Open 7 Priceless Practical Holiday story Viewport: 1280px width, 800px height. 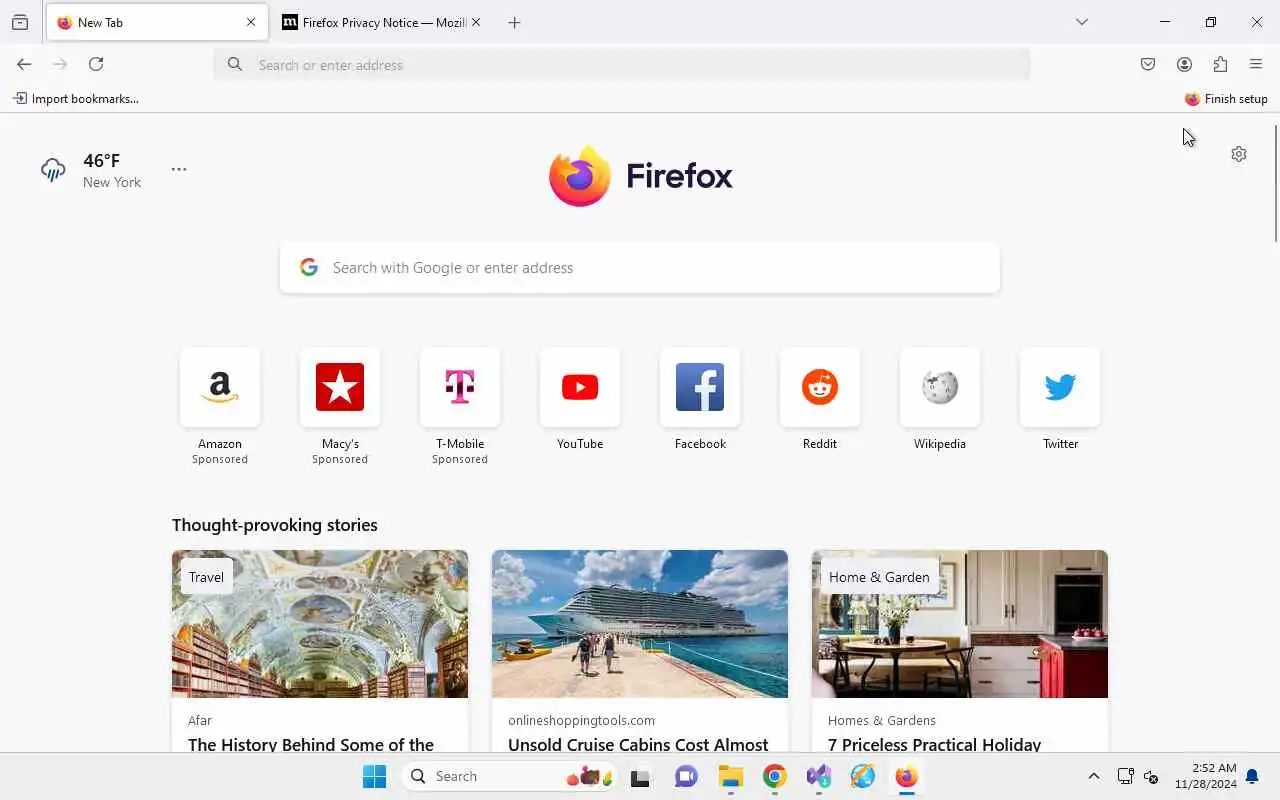coord(935,744)
